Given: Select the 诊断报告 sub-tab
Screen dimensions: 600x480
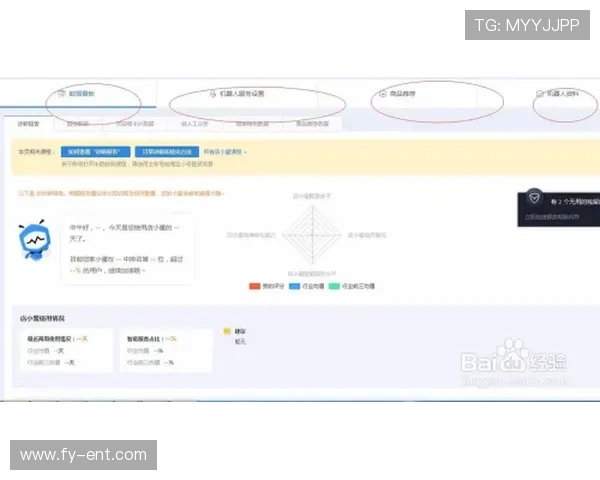Looking at the screenshot, I should coord(29,124).
